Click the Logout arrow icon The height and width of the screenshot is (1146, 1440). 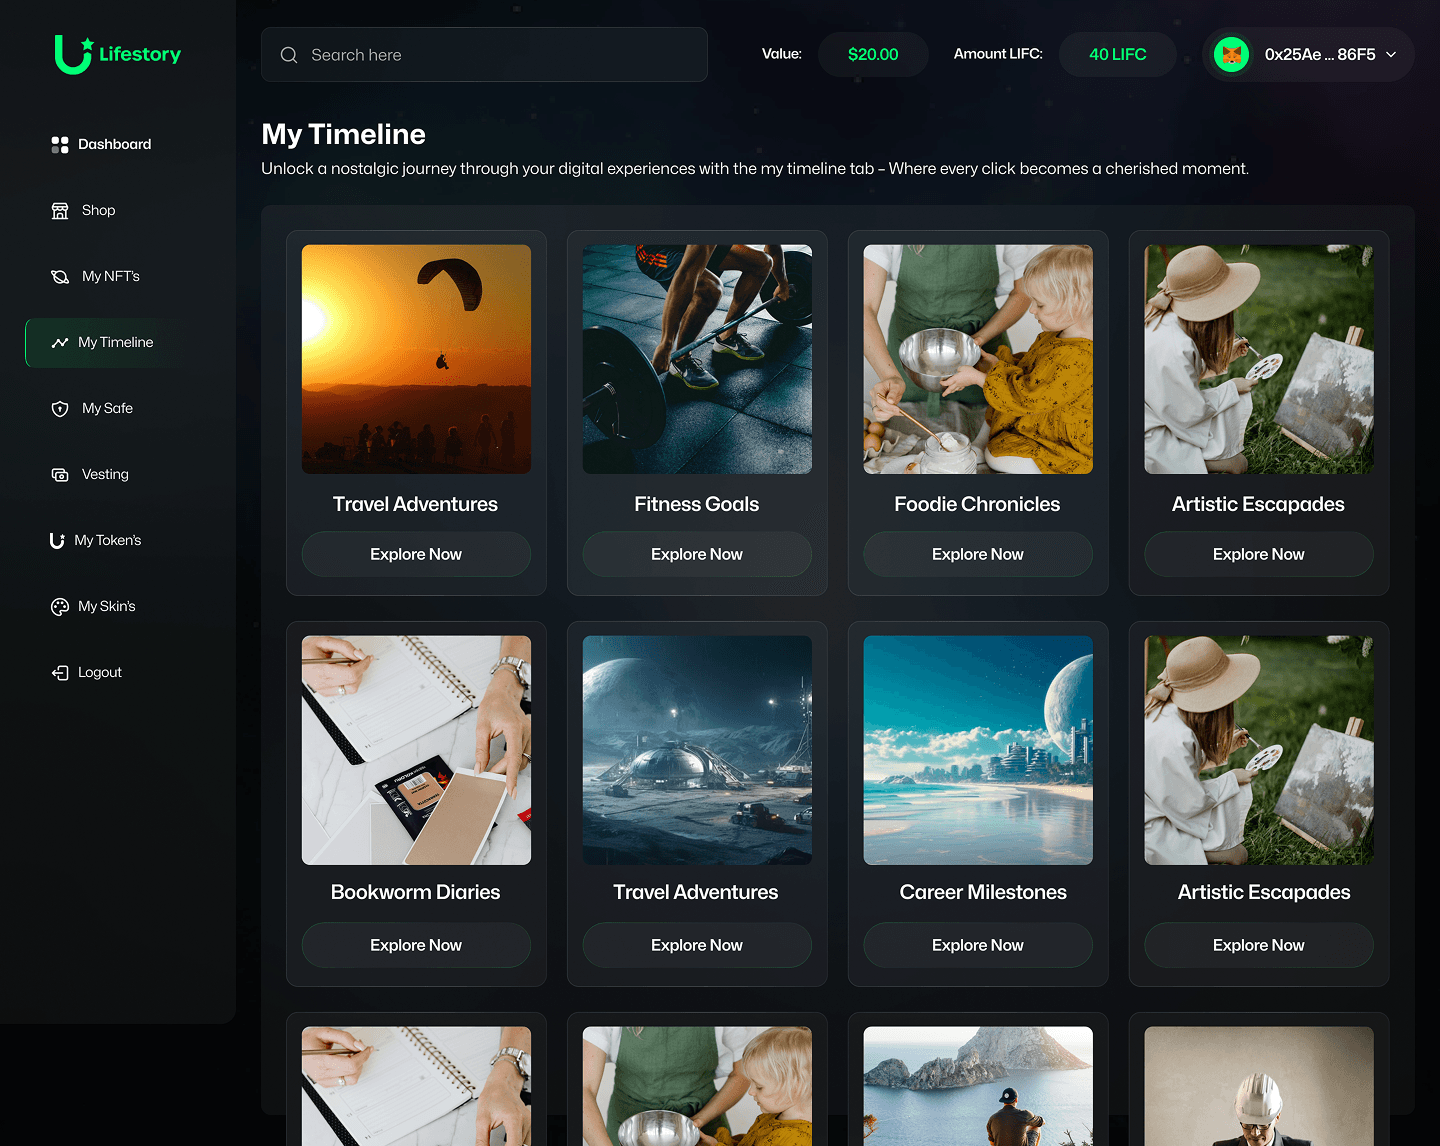tap(60, 672)
